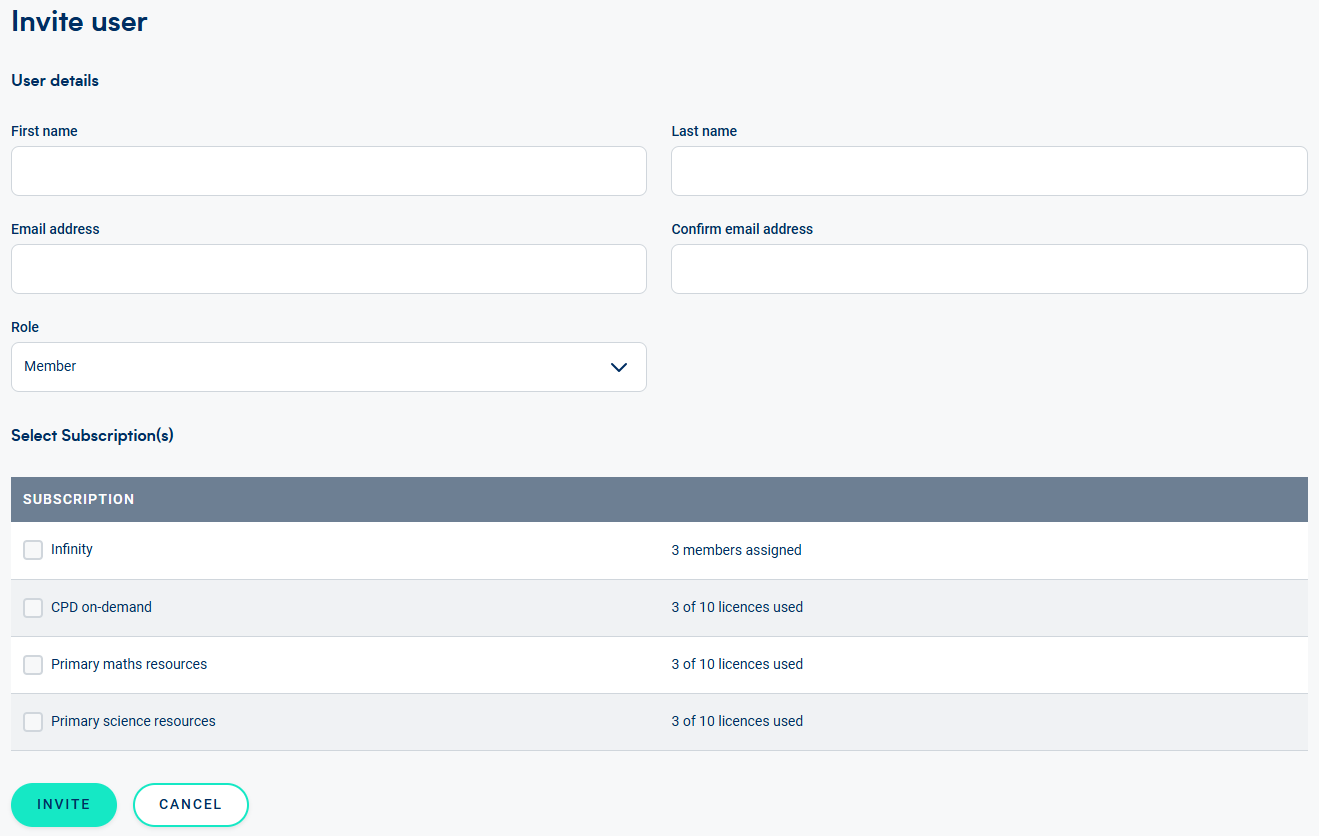Focus the Last name text box
The height and width of the screenshot is (836, 1319).
pos(988,171)
